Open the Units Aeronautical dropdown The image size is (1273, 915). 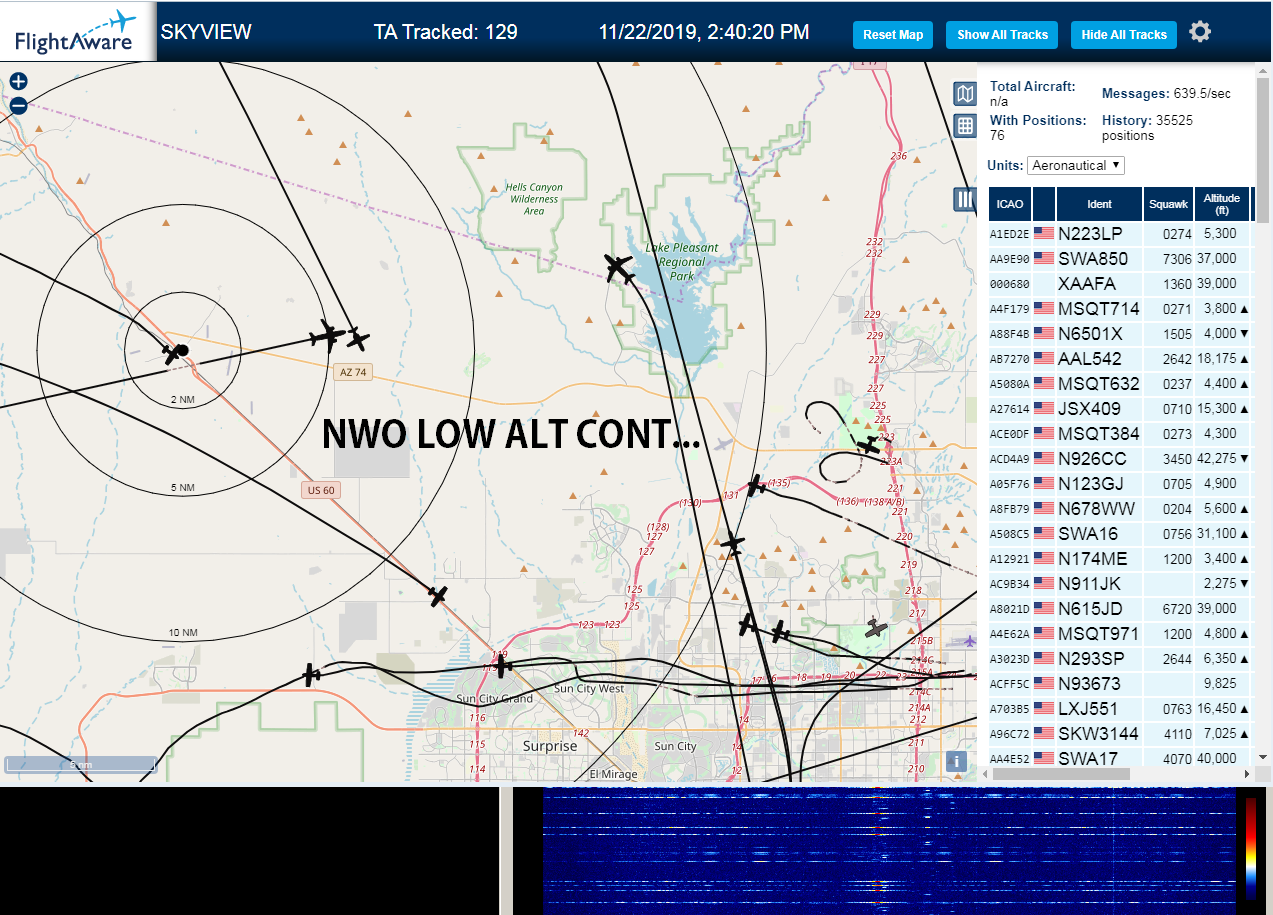coord(1076,165)
